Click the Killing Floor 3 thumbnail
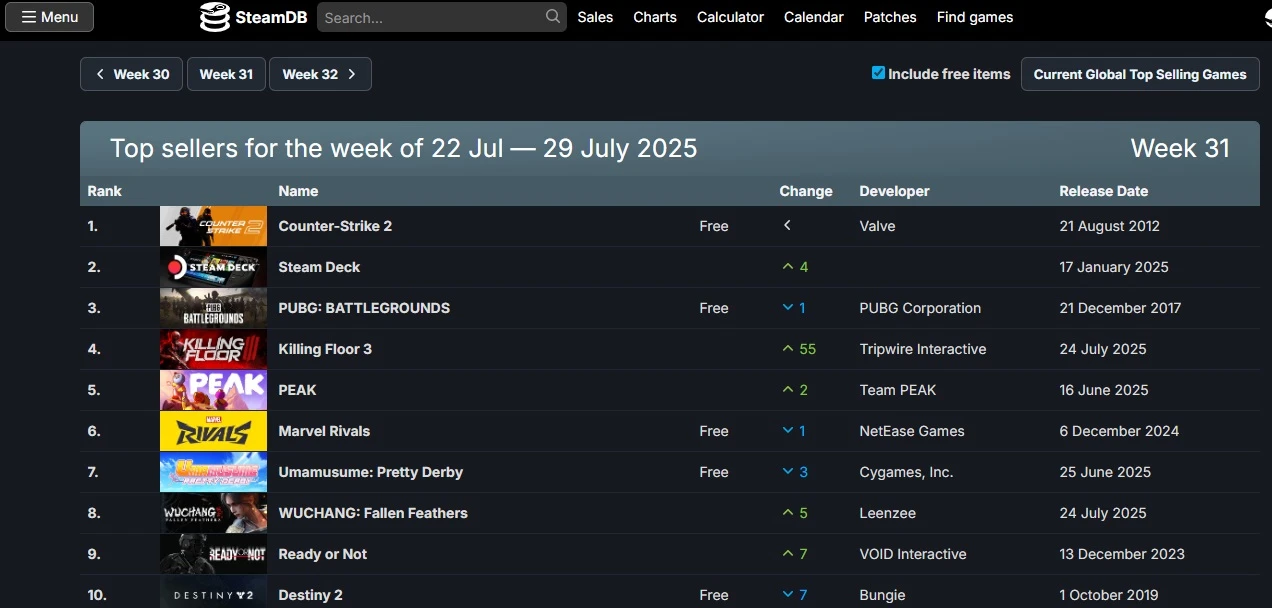This screenshot has height=608, width=1272. point(213,349)
